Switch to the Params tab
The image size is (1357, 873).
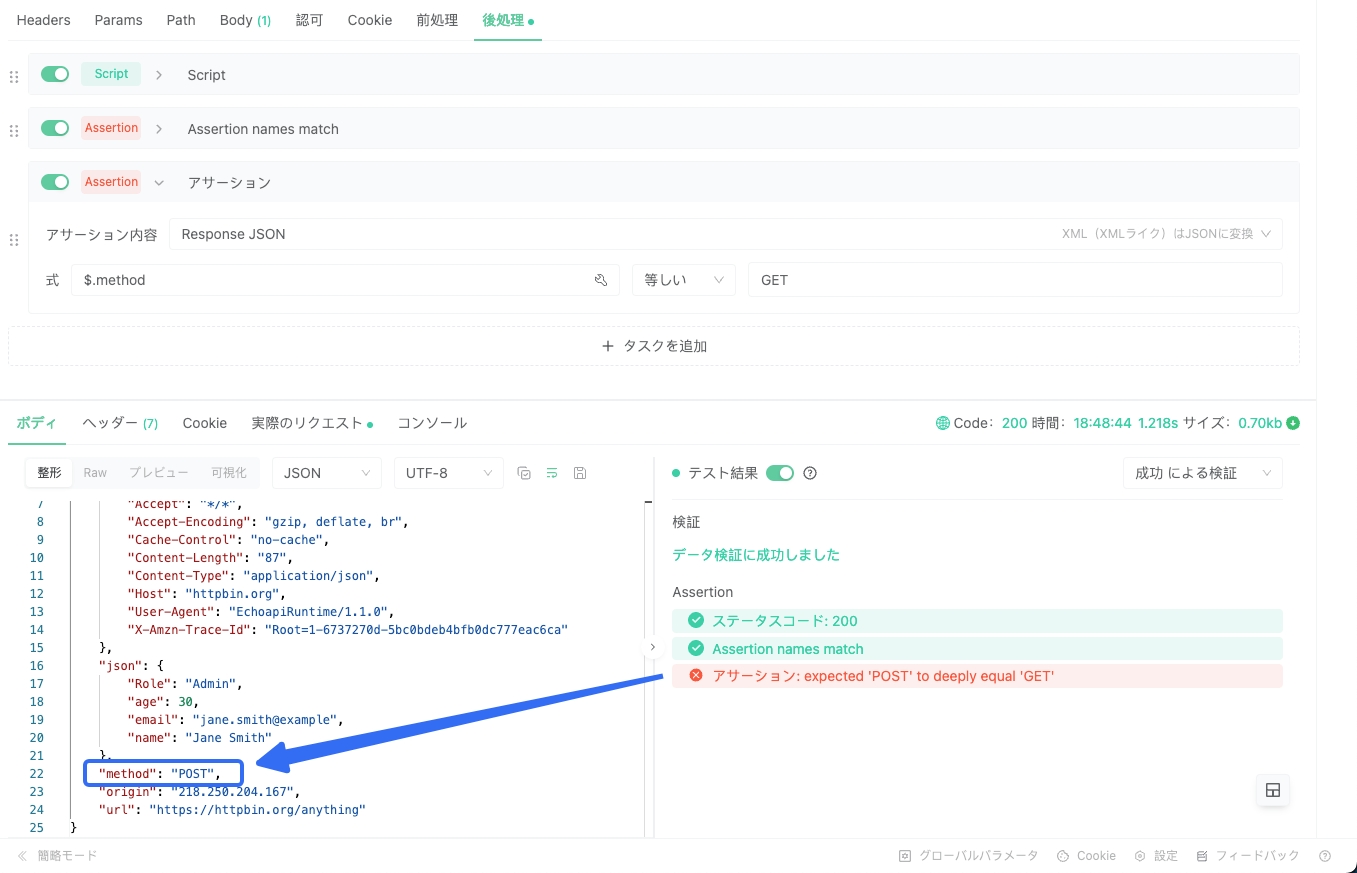click(x=119, y=20)
